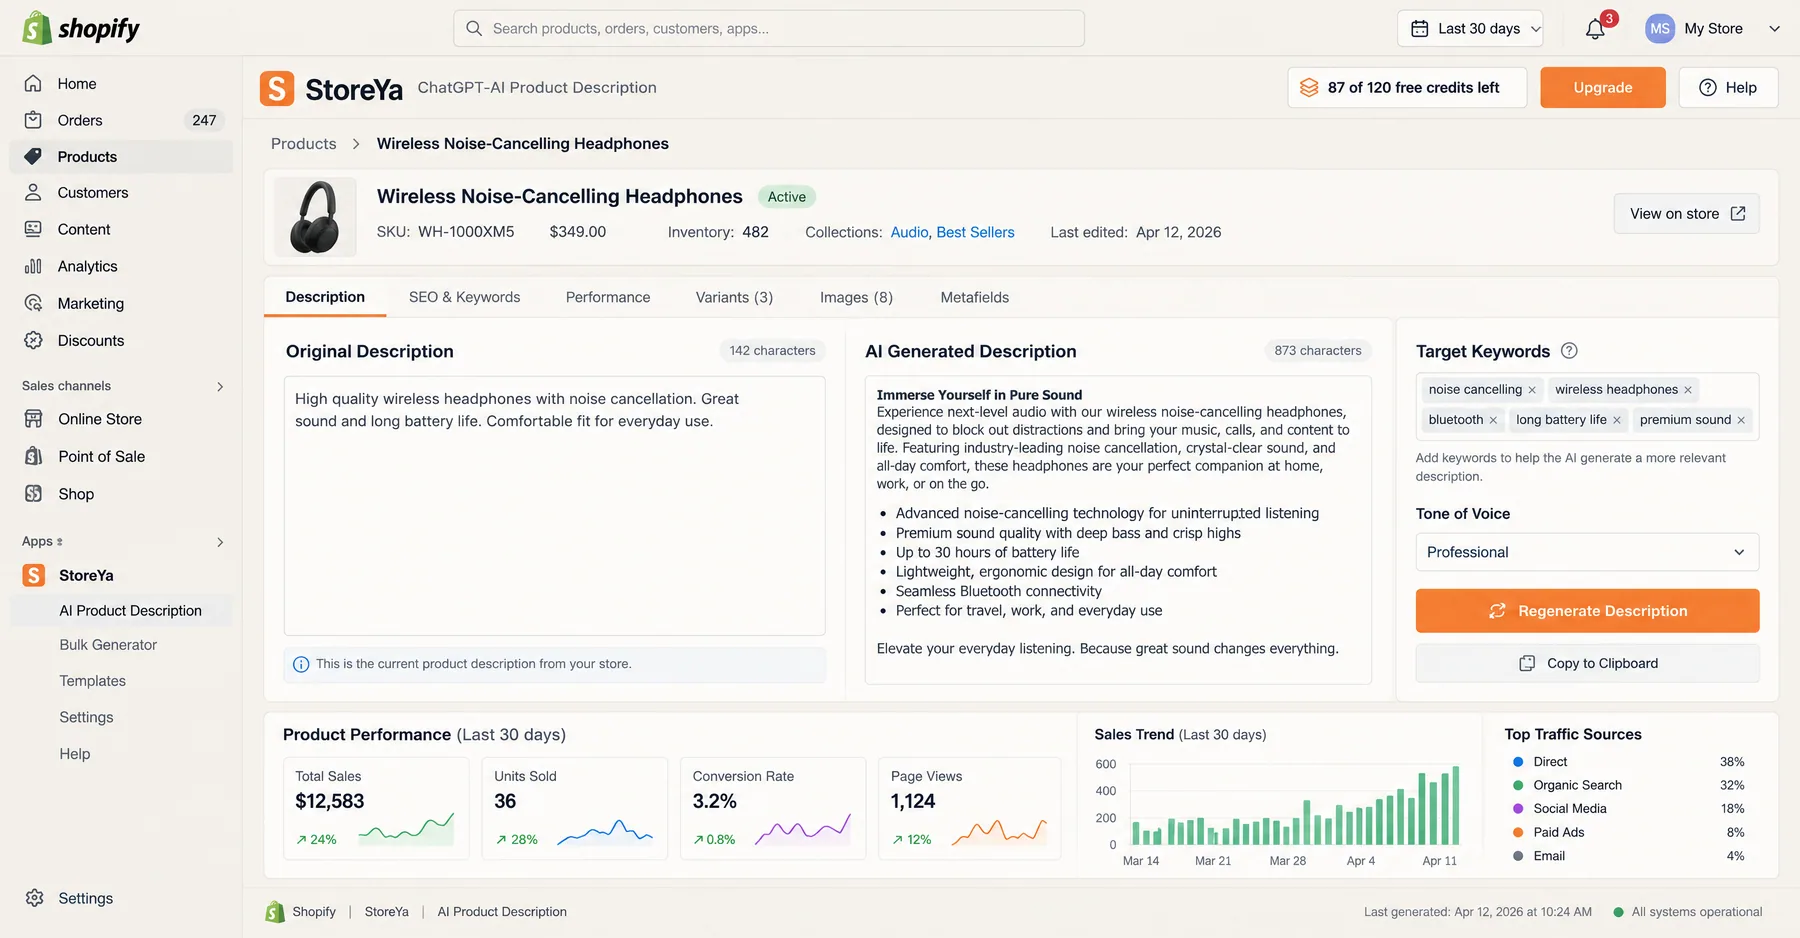Click the Upgrade button
Image resolution: width=1800 pixels, height=938 pixels.
pyautogui.click(x=1603, y=88)
